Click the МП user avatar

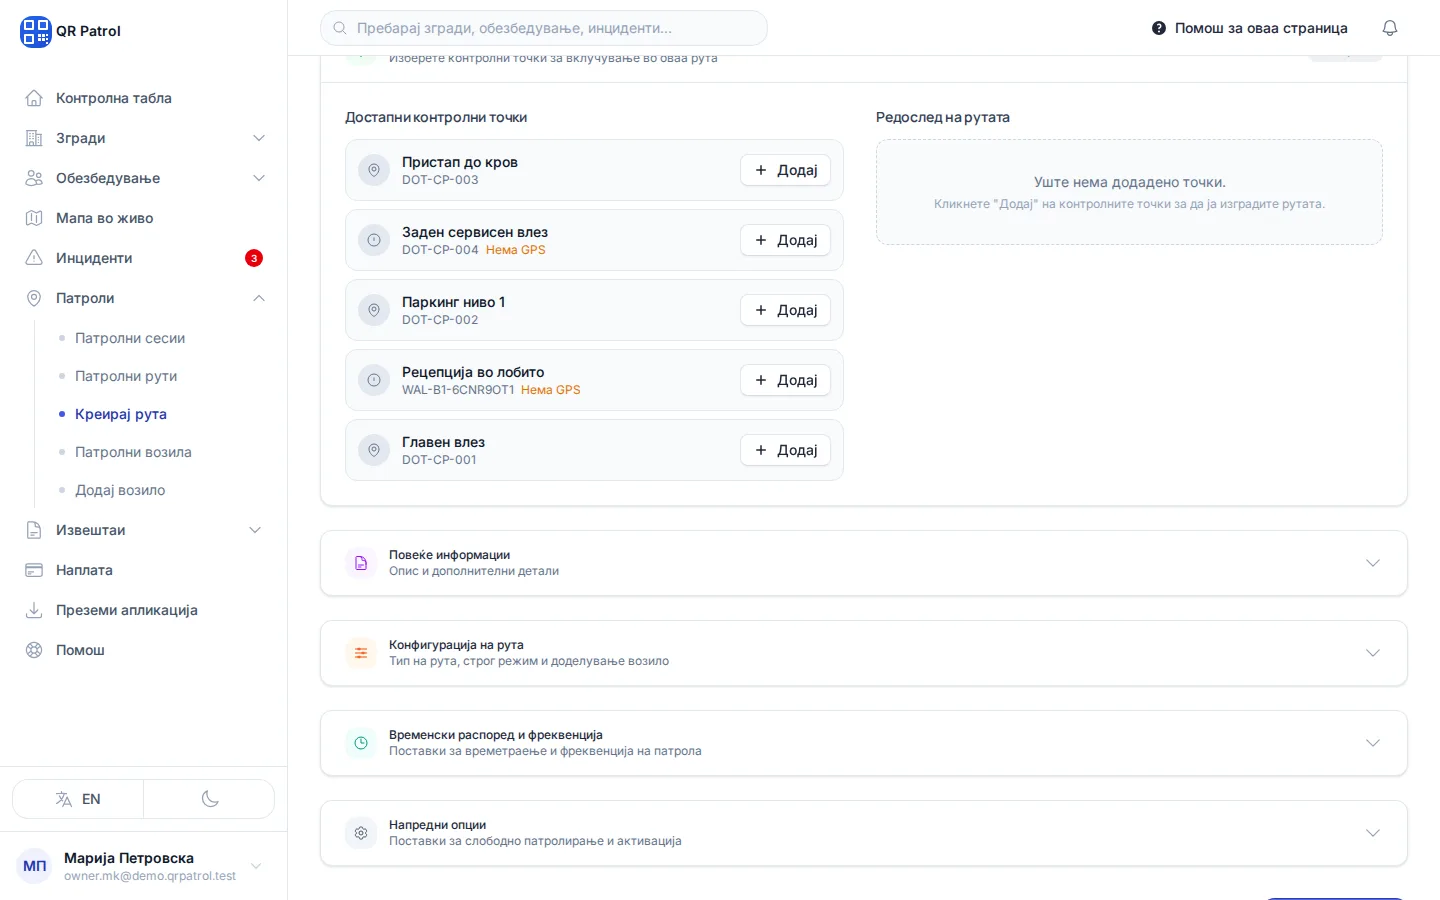tap(35, 866)
